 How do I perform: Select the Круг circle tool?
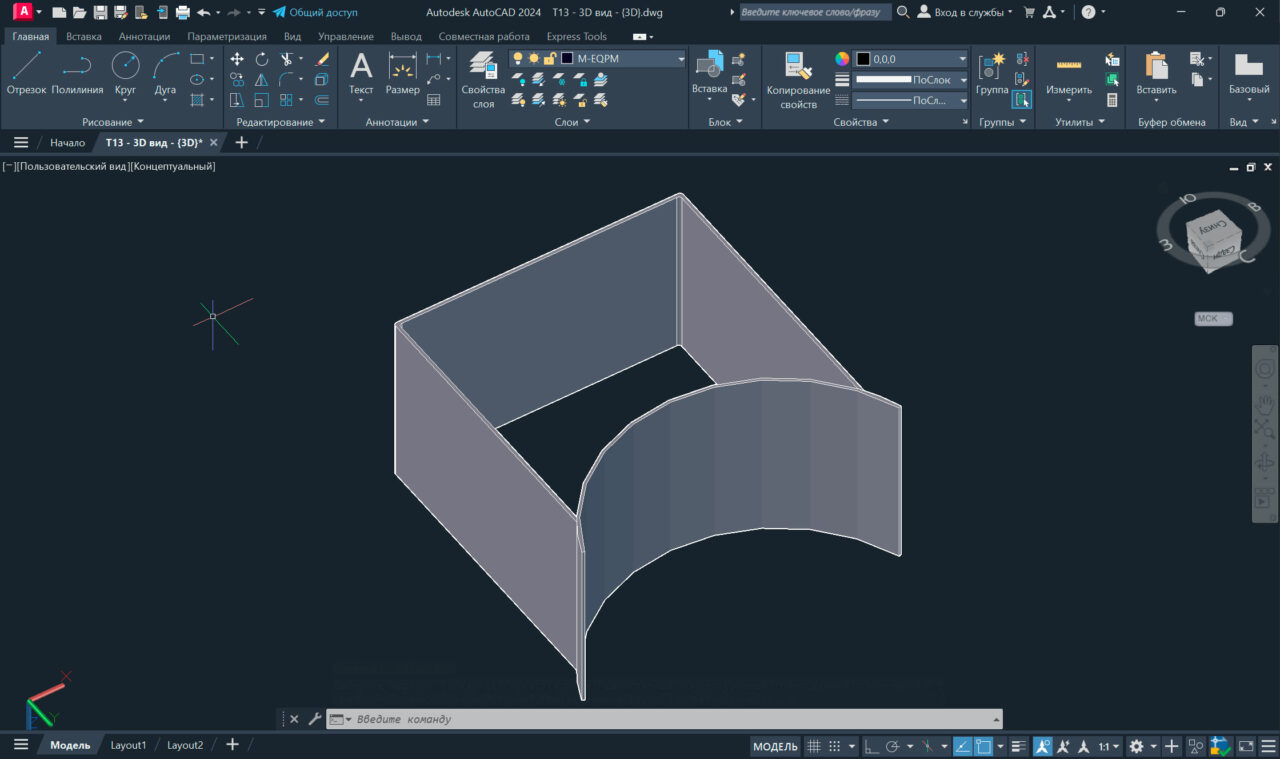click(125, 74)
